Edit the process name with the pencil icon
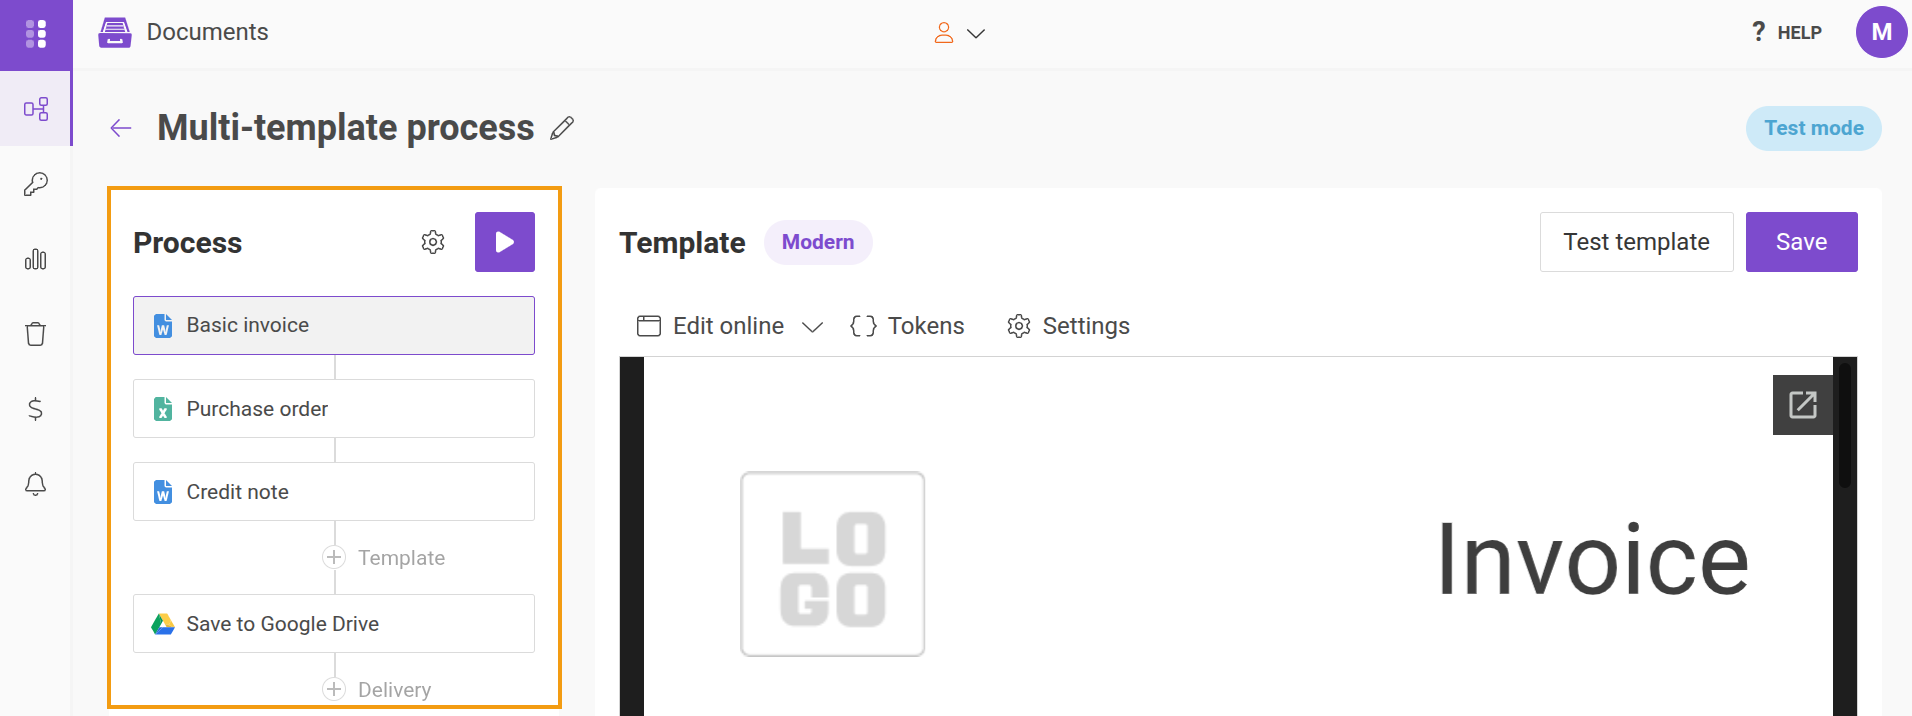 [x=562, y=128]
